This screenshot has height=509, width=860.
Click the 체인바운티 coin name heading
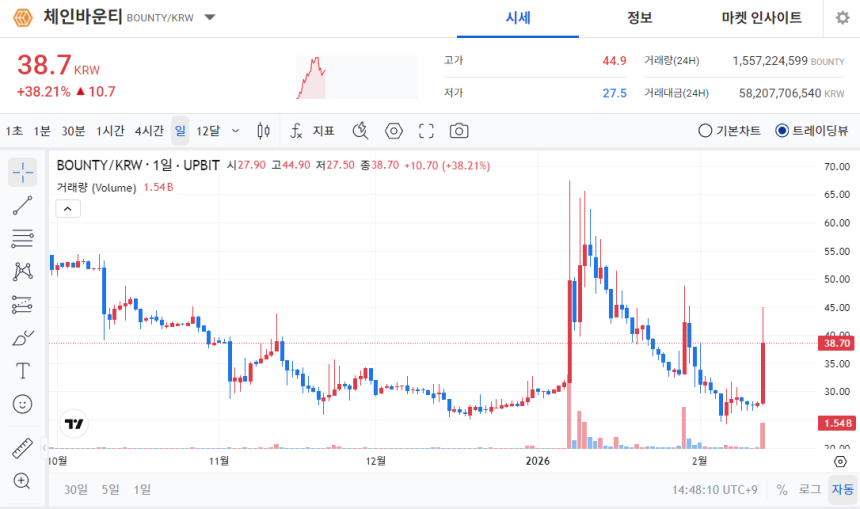pyautogui.click(x=82, y=17)
